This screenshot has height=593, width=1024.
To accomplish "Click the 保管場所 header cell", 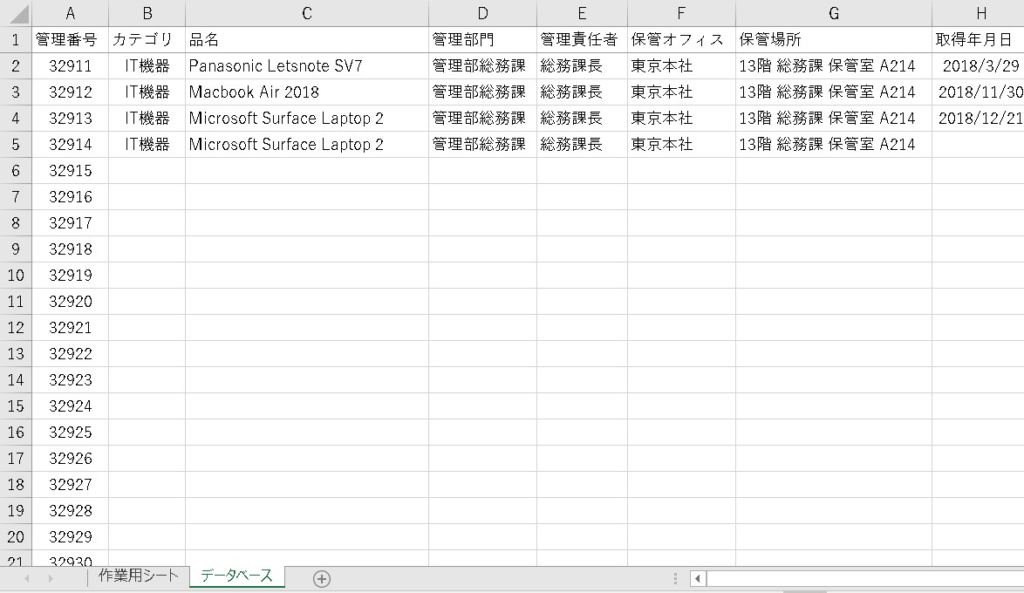I will tap(833, 40).
